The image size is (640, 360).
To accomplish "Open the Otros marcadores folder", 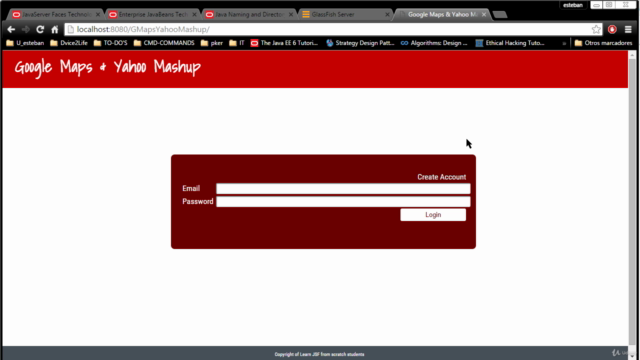I will tap(603, 43).
